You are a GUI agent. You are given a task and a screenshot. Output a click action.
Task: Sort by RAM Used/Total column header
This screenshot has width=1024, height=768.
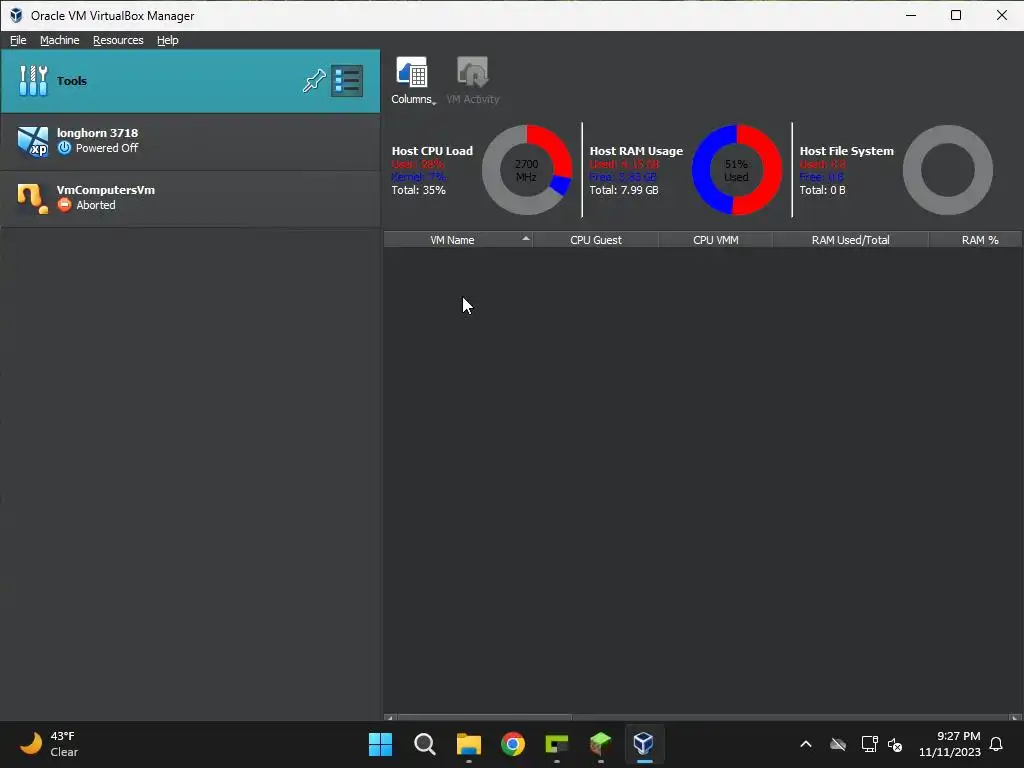click(x=850, y=240)
